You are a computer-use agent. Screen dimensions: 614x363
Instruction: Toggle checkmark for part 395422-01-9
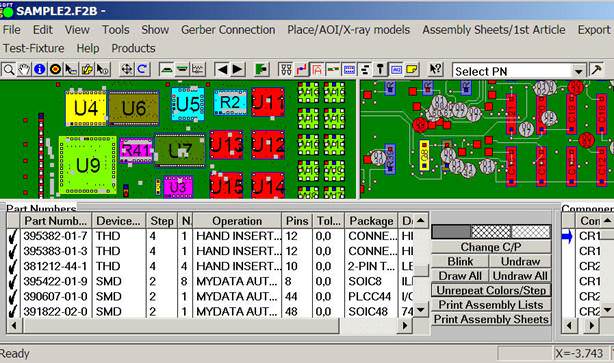(x=13, y=282)
